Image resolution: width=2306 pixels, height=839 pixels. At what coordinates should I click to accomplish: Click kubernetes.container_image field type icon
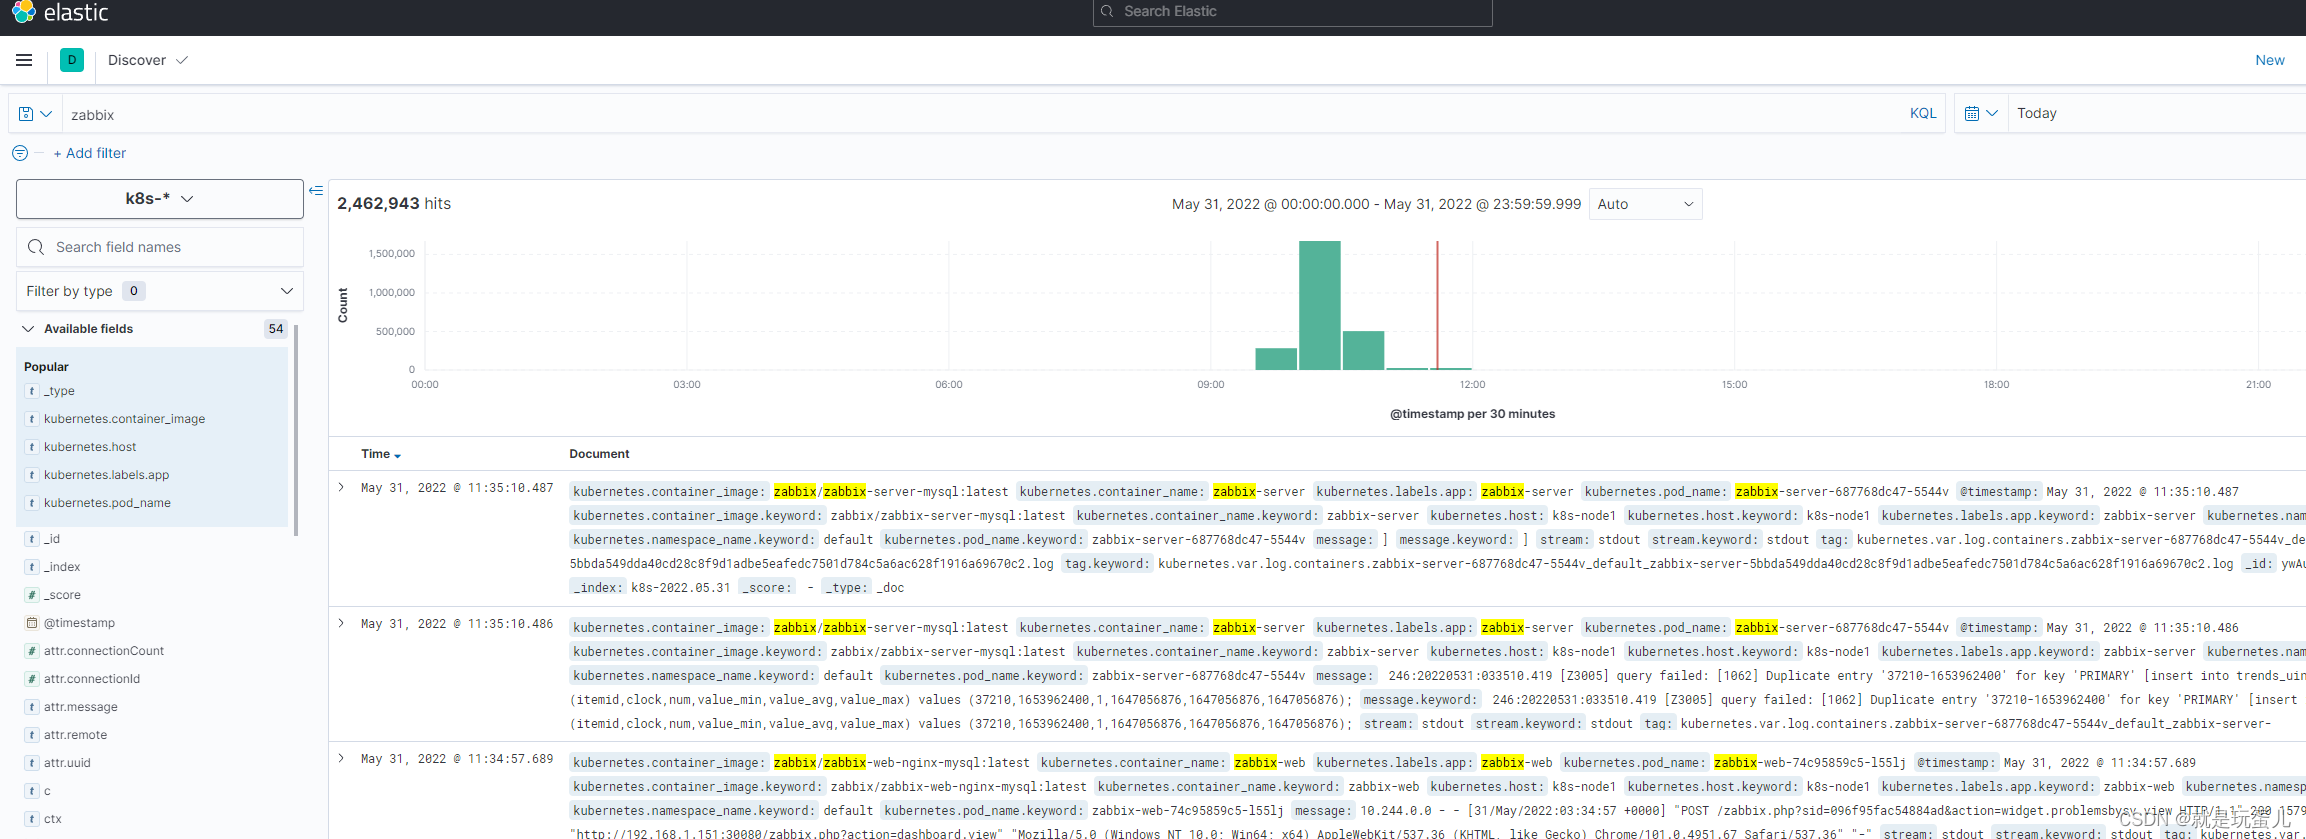click(32, 419)
